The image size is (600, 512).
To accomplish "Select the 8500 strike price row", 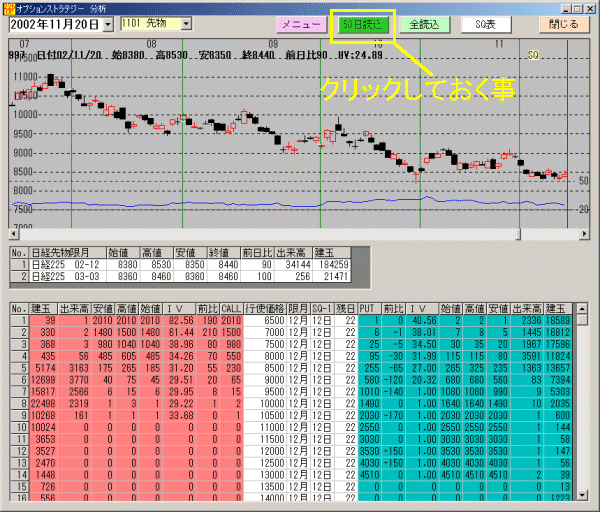I will click(292, 368).
